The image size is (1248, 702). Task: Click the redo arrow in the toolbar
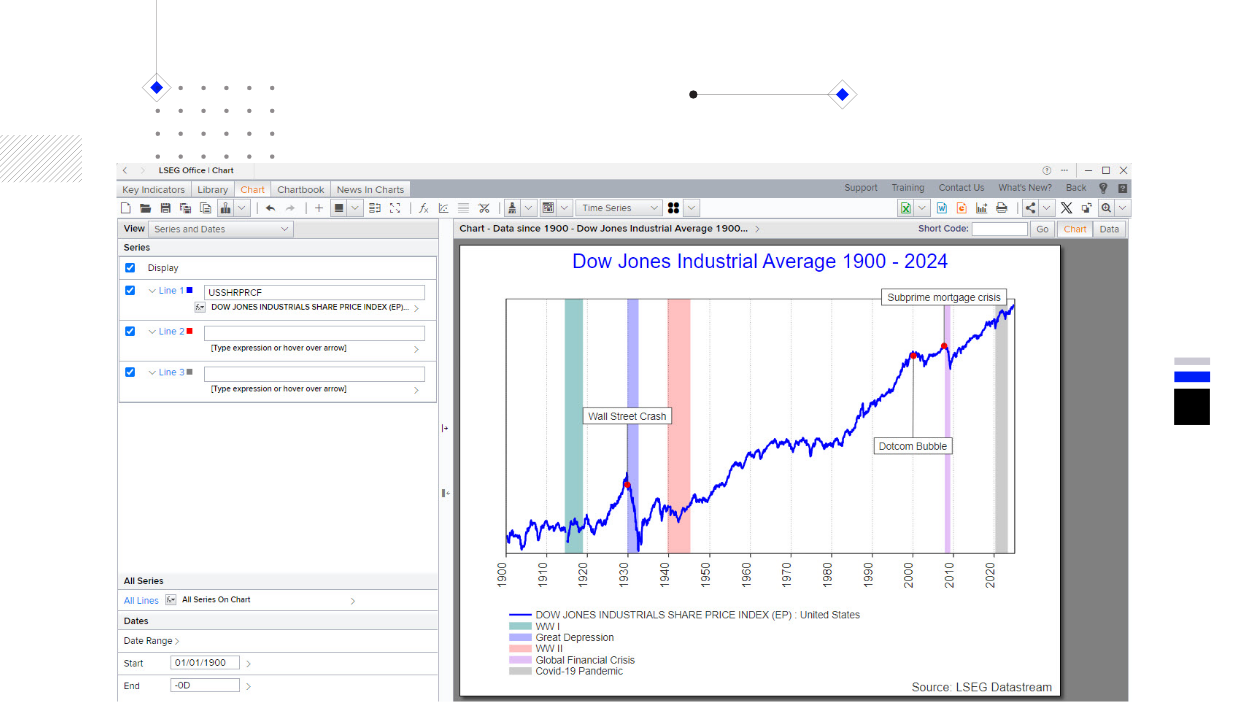(x=290, y=208)
